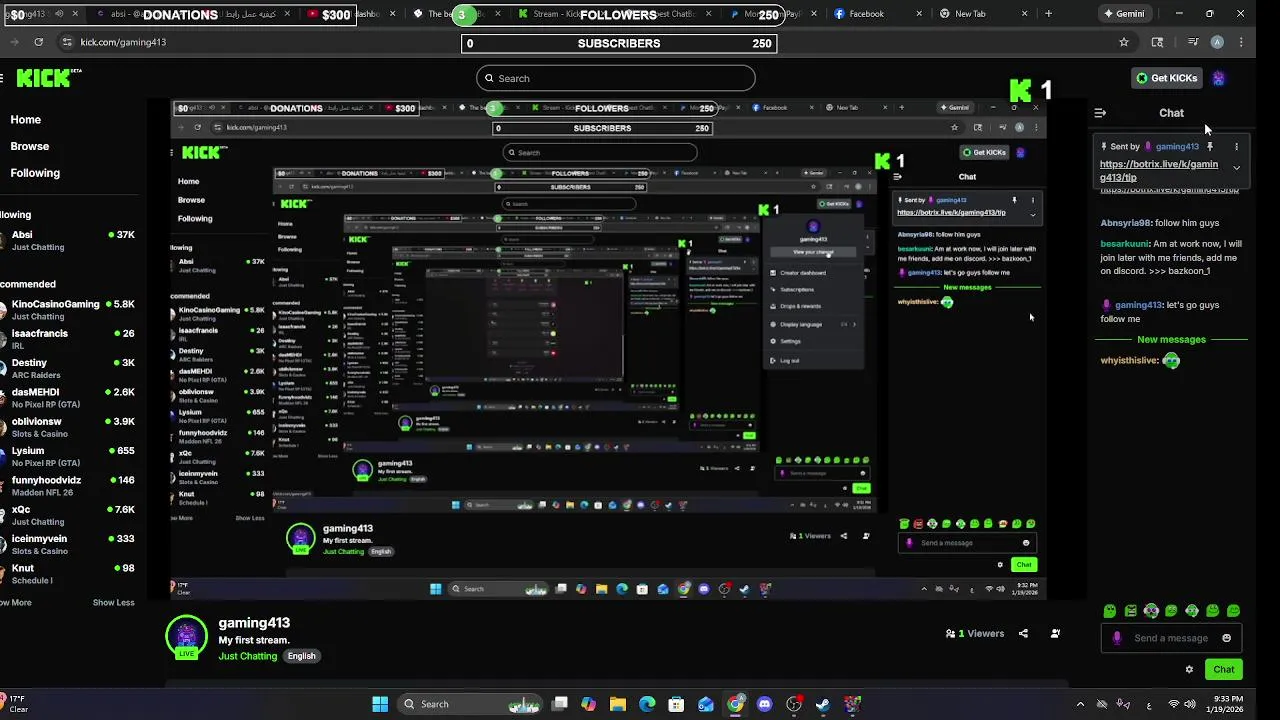Go to Browse in the sidebar
1280x720 pixels.
click(30, 146)
